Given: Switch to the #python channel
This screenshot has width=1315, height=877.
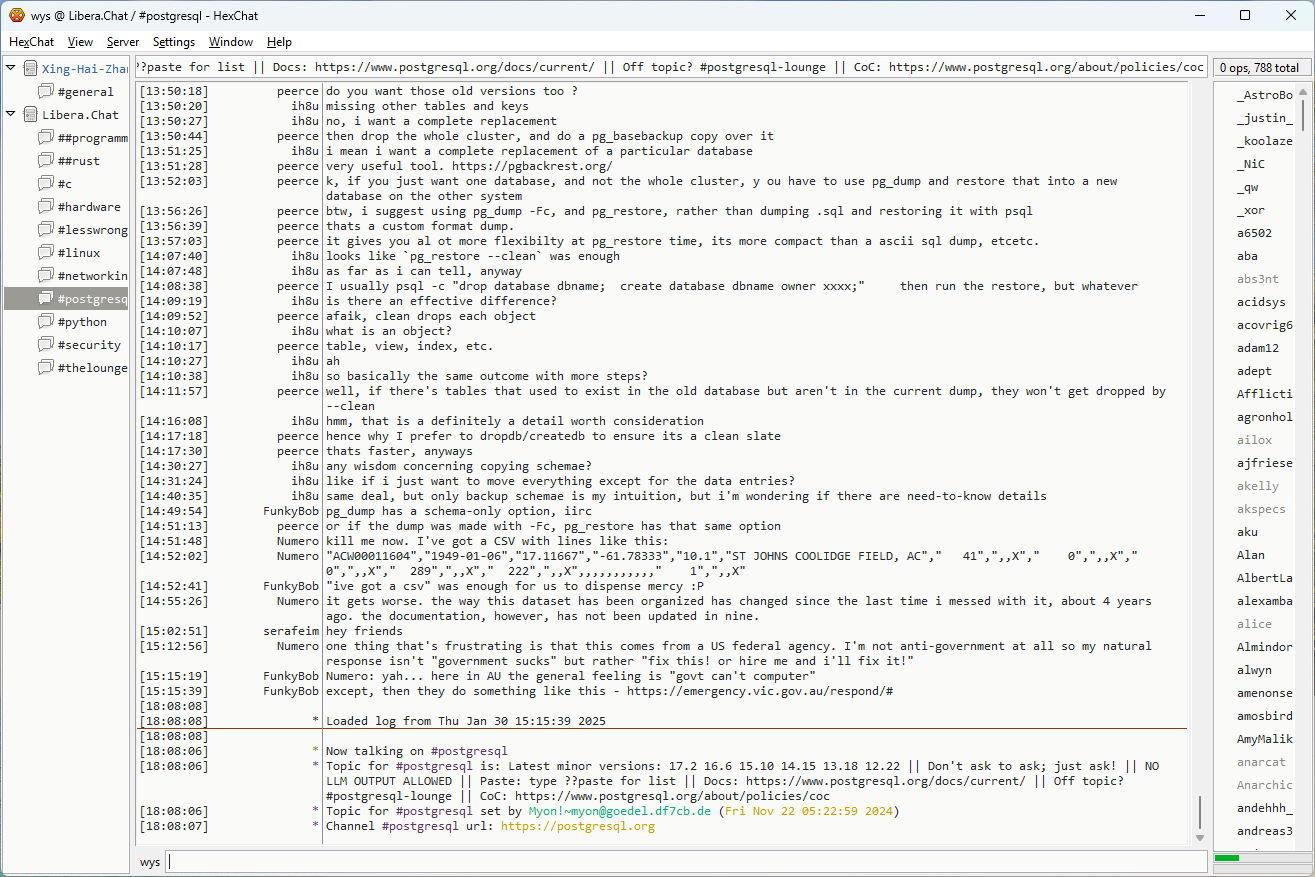Looking at the screenshot, I should pyautogui.click(x=82, y=322).
